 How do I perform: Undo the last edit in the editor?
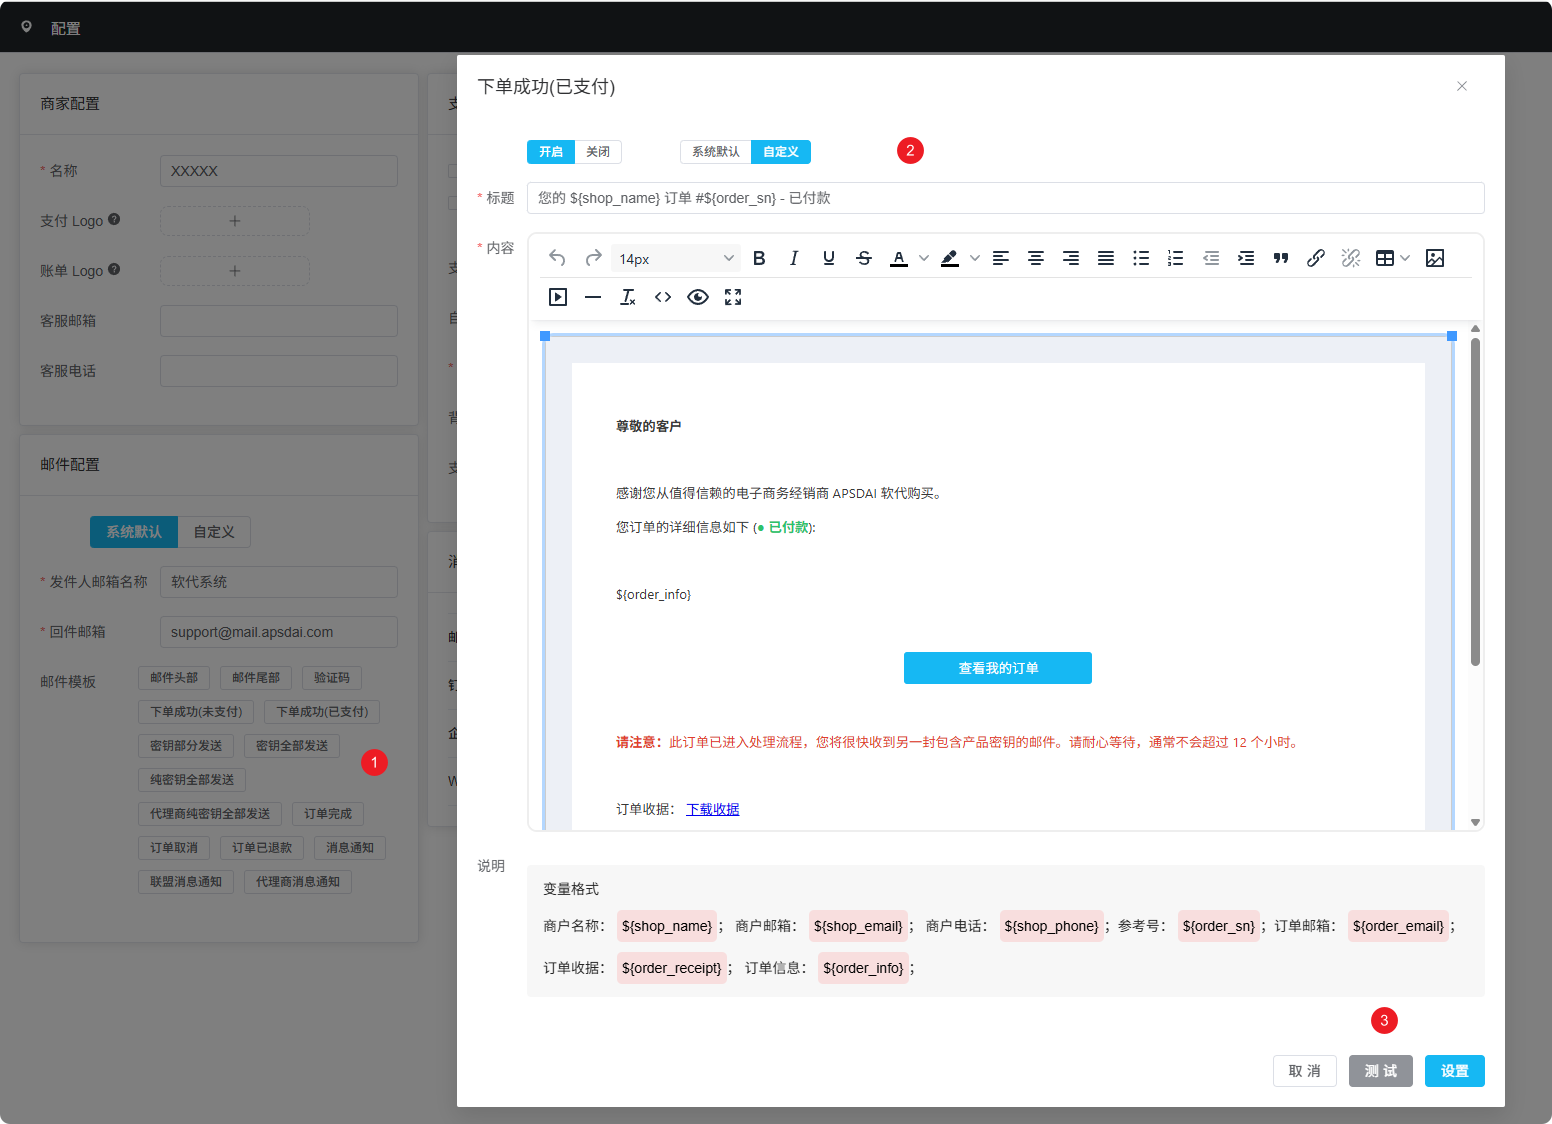(x=557, y=258)
